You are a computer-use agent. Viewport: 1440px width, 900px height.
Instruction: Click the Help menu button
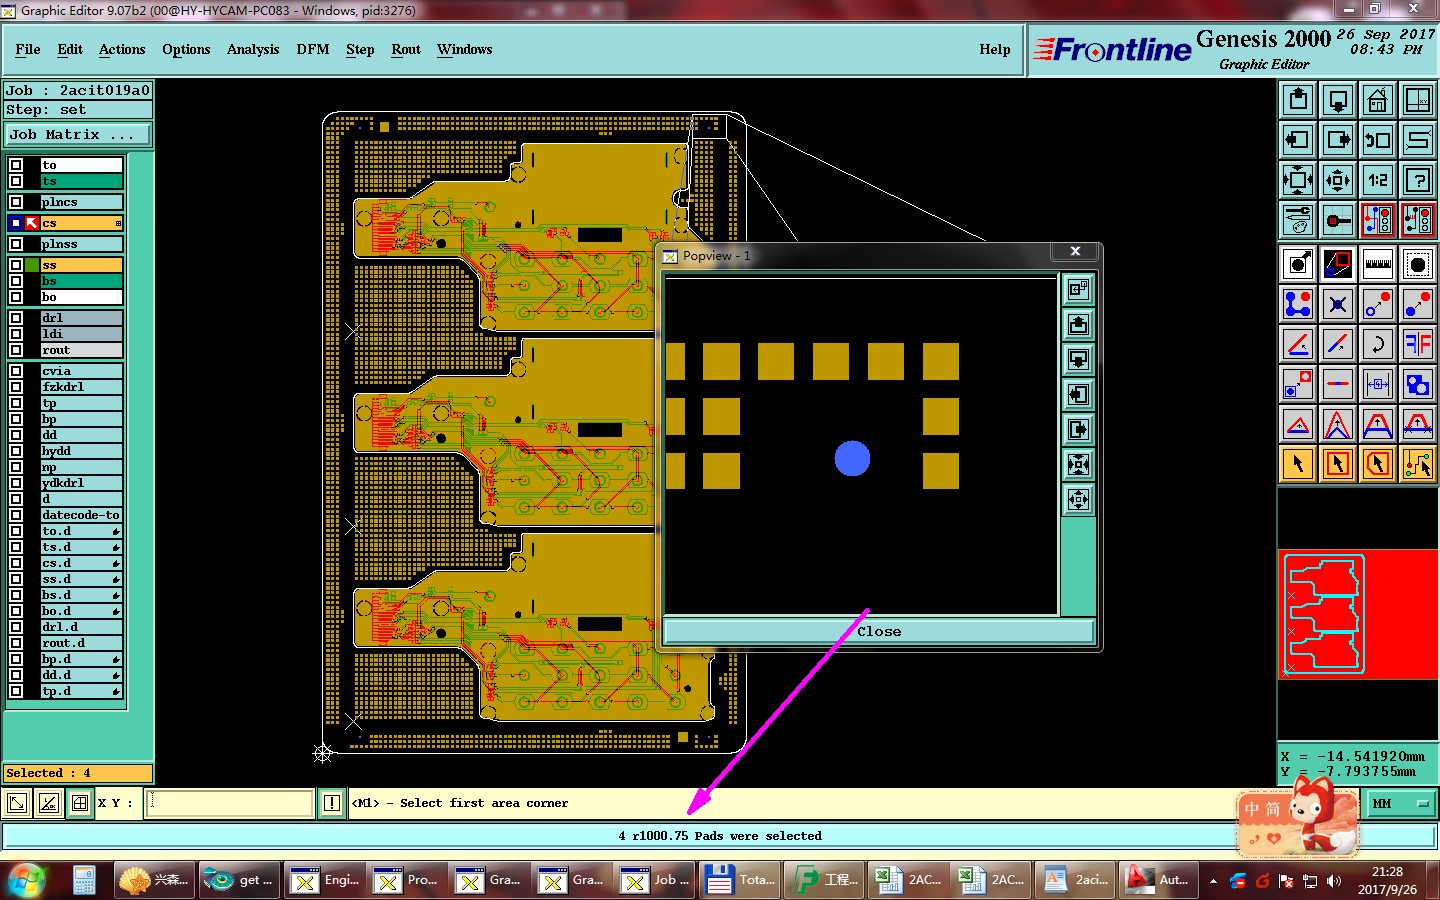[x=995, y=49]
